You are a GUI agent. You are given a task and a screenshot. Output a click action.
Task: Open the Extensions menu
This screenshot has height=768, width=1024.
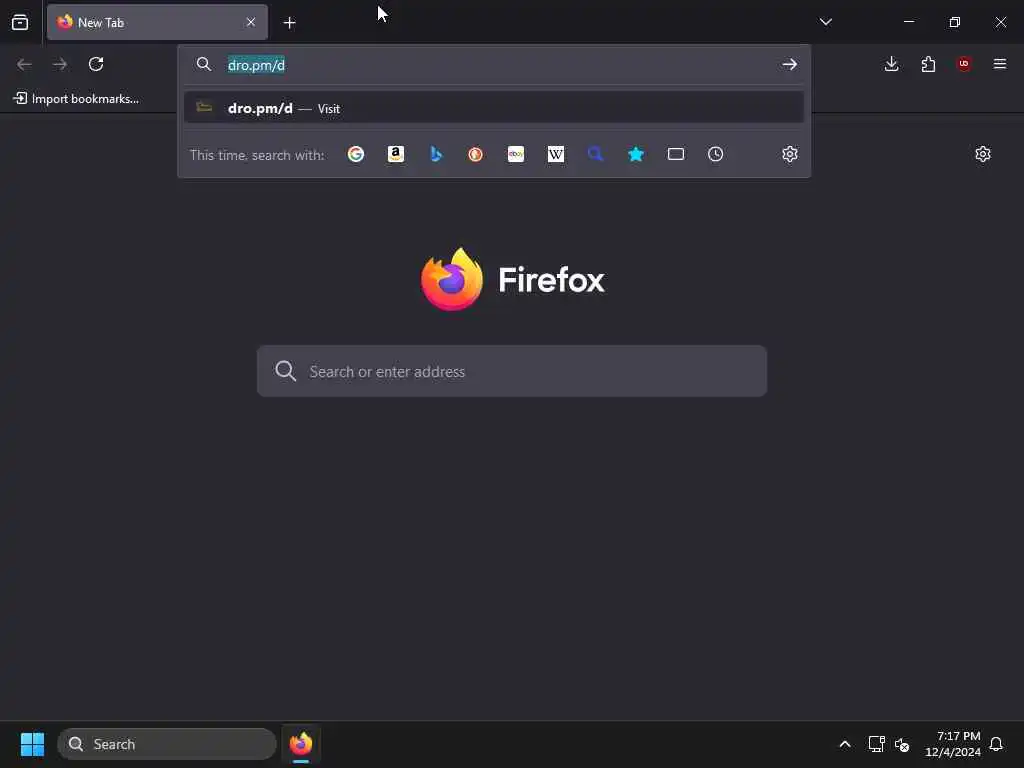928,64
